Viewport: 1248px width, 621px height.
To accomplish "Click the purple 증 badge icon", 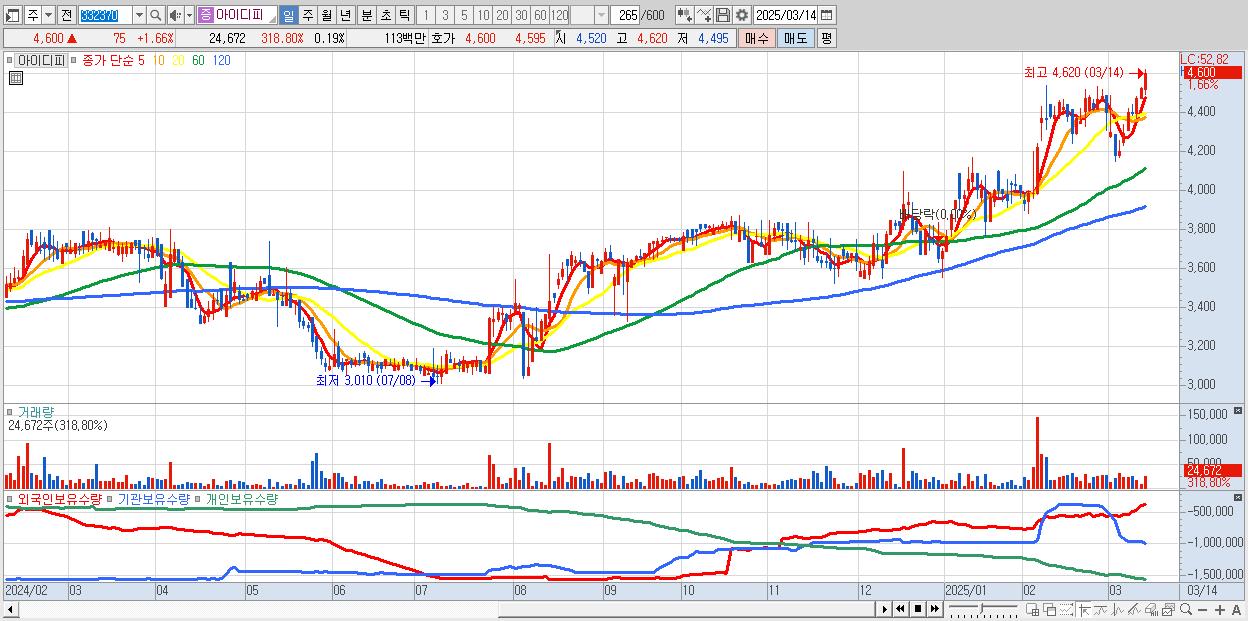I will (205, 15).
